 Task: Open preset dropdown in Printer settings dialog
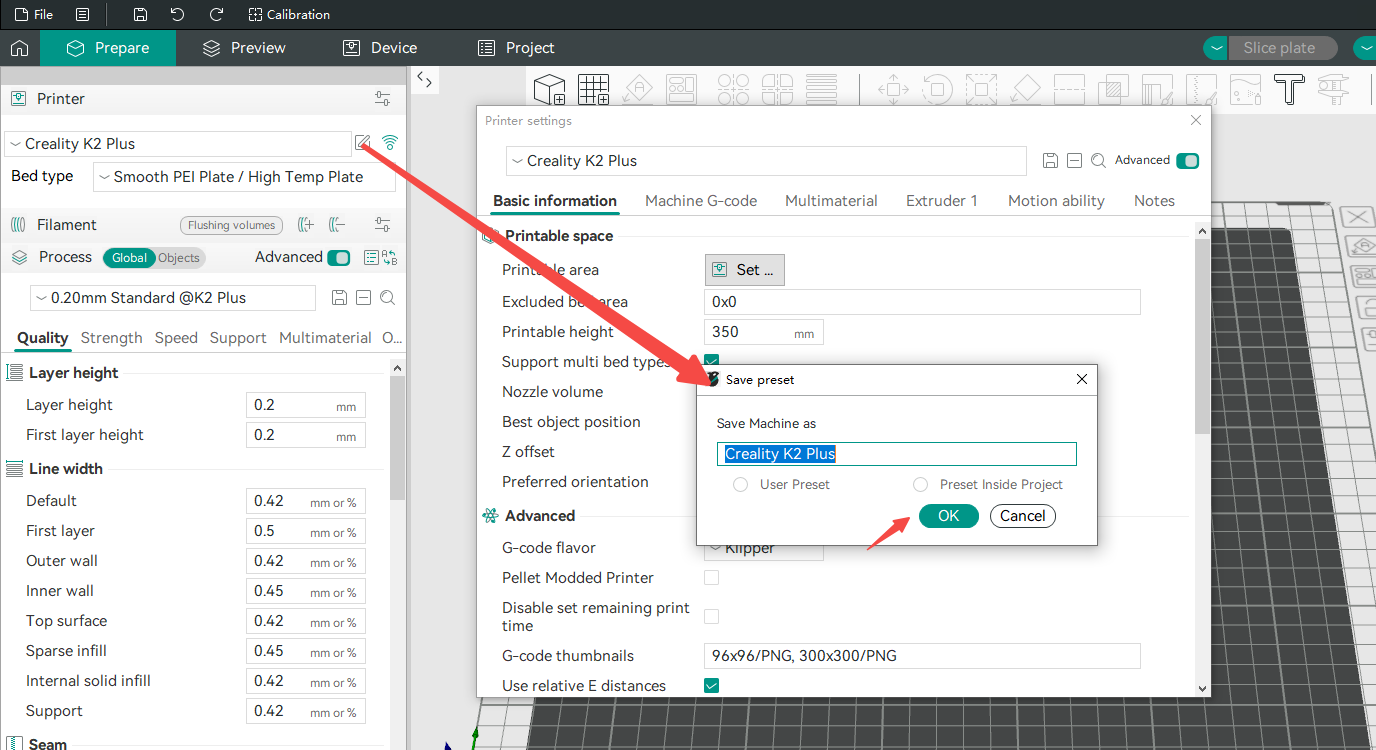point(767,161)
